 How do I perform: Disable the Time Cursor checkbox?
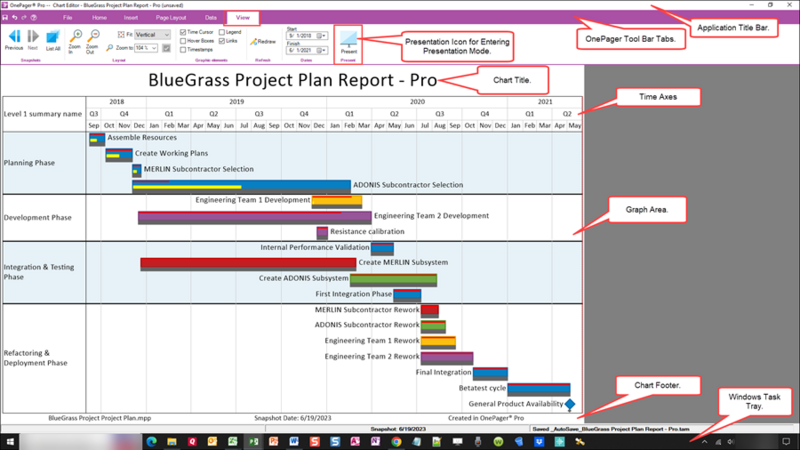(x=183, y=32)
